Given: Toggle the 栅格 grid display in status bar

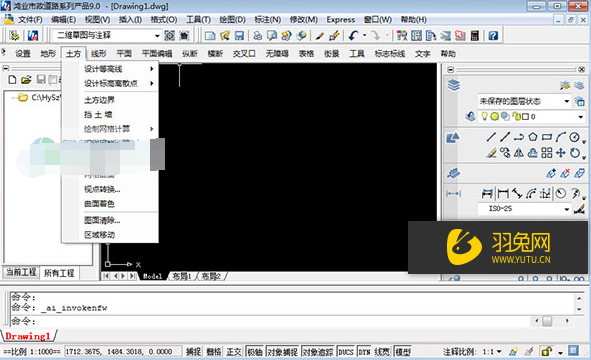Looking at the screenshot, I should point(214,352).
